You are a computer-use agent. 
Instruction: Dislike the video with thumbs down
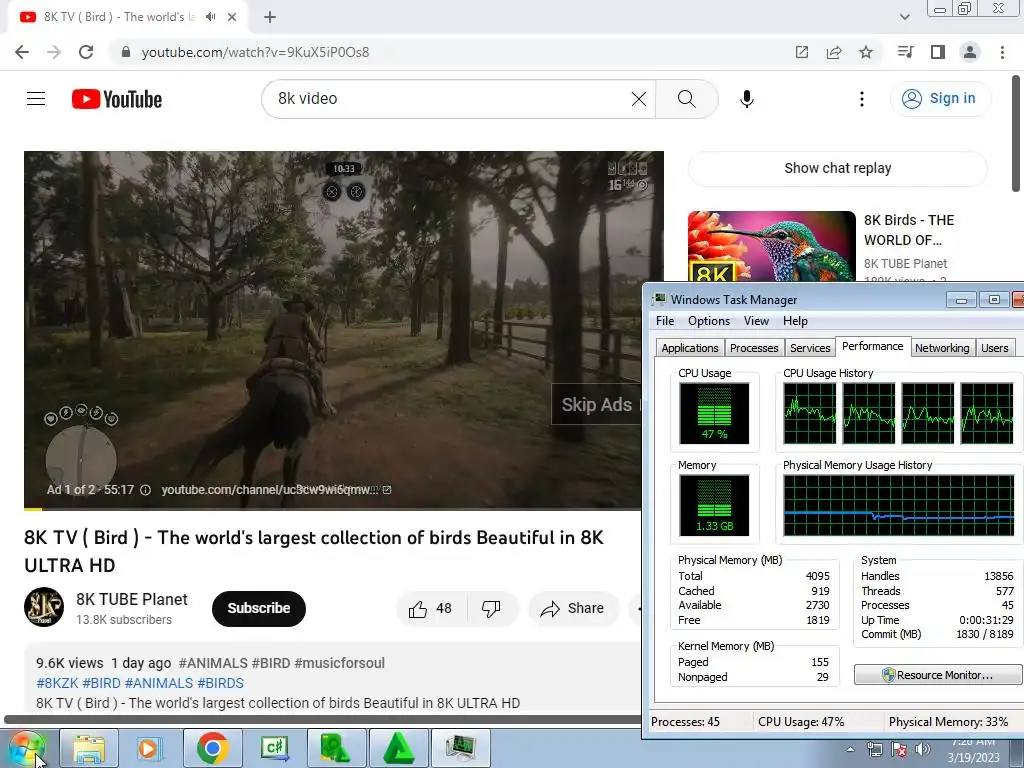click(x=490, y=609)
